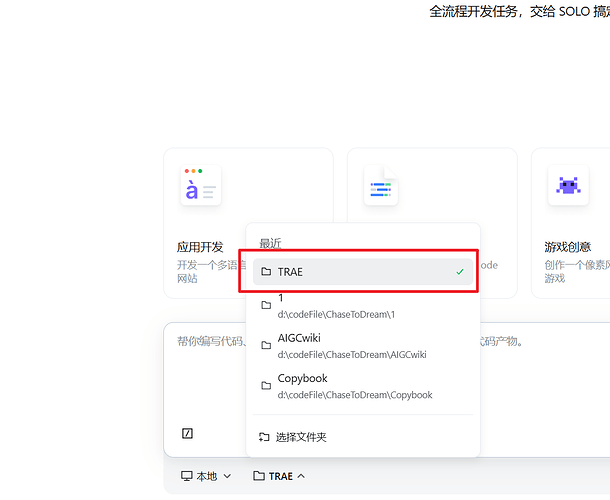610x500 pixels.
Task: Click folder icon next to entry 1
Action: click(266, 305)
